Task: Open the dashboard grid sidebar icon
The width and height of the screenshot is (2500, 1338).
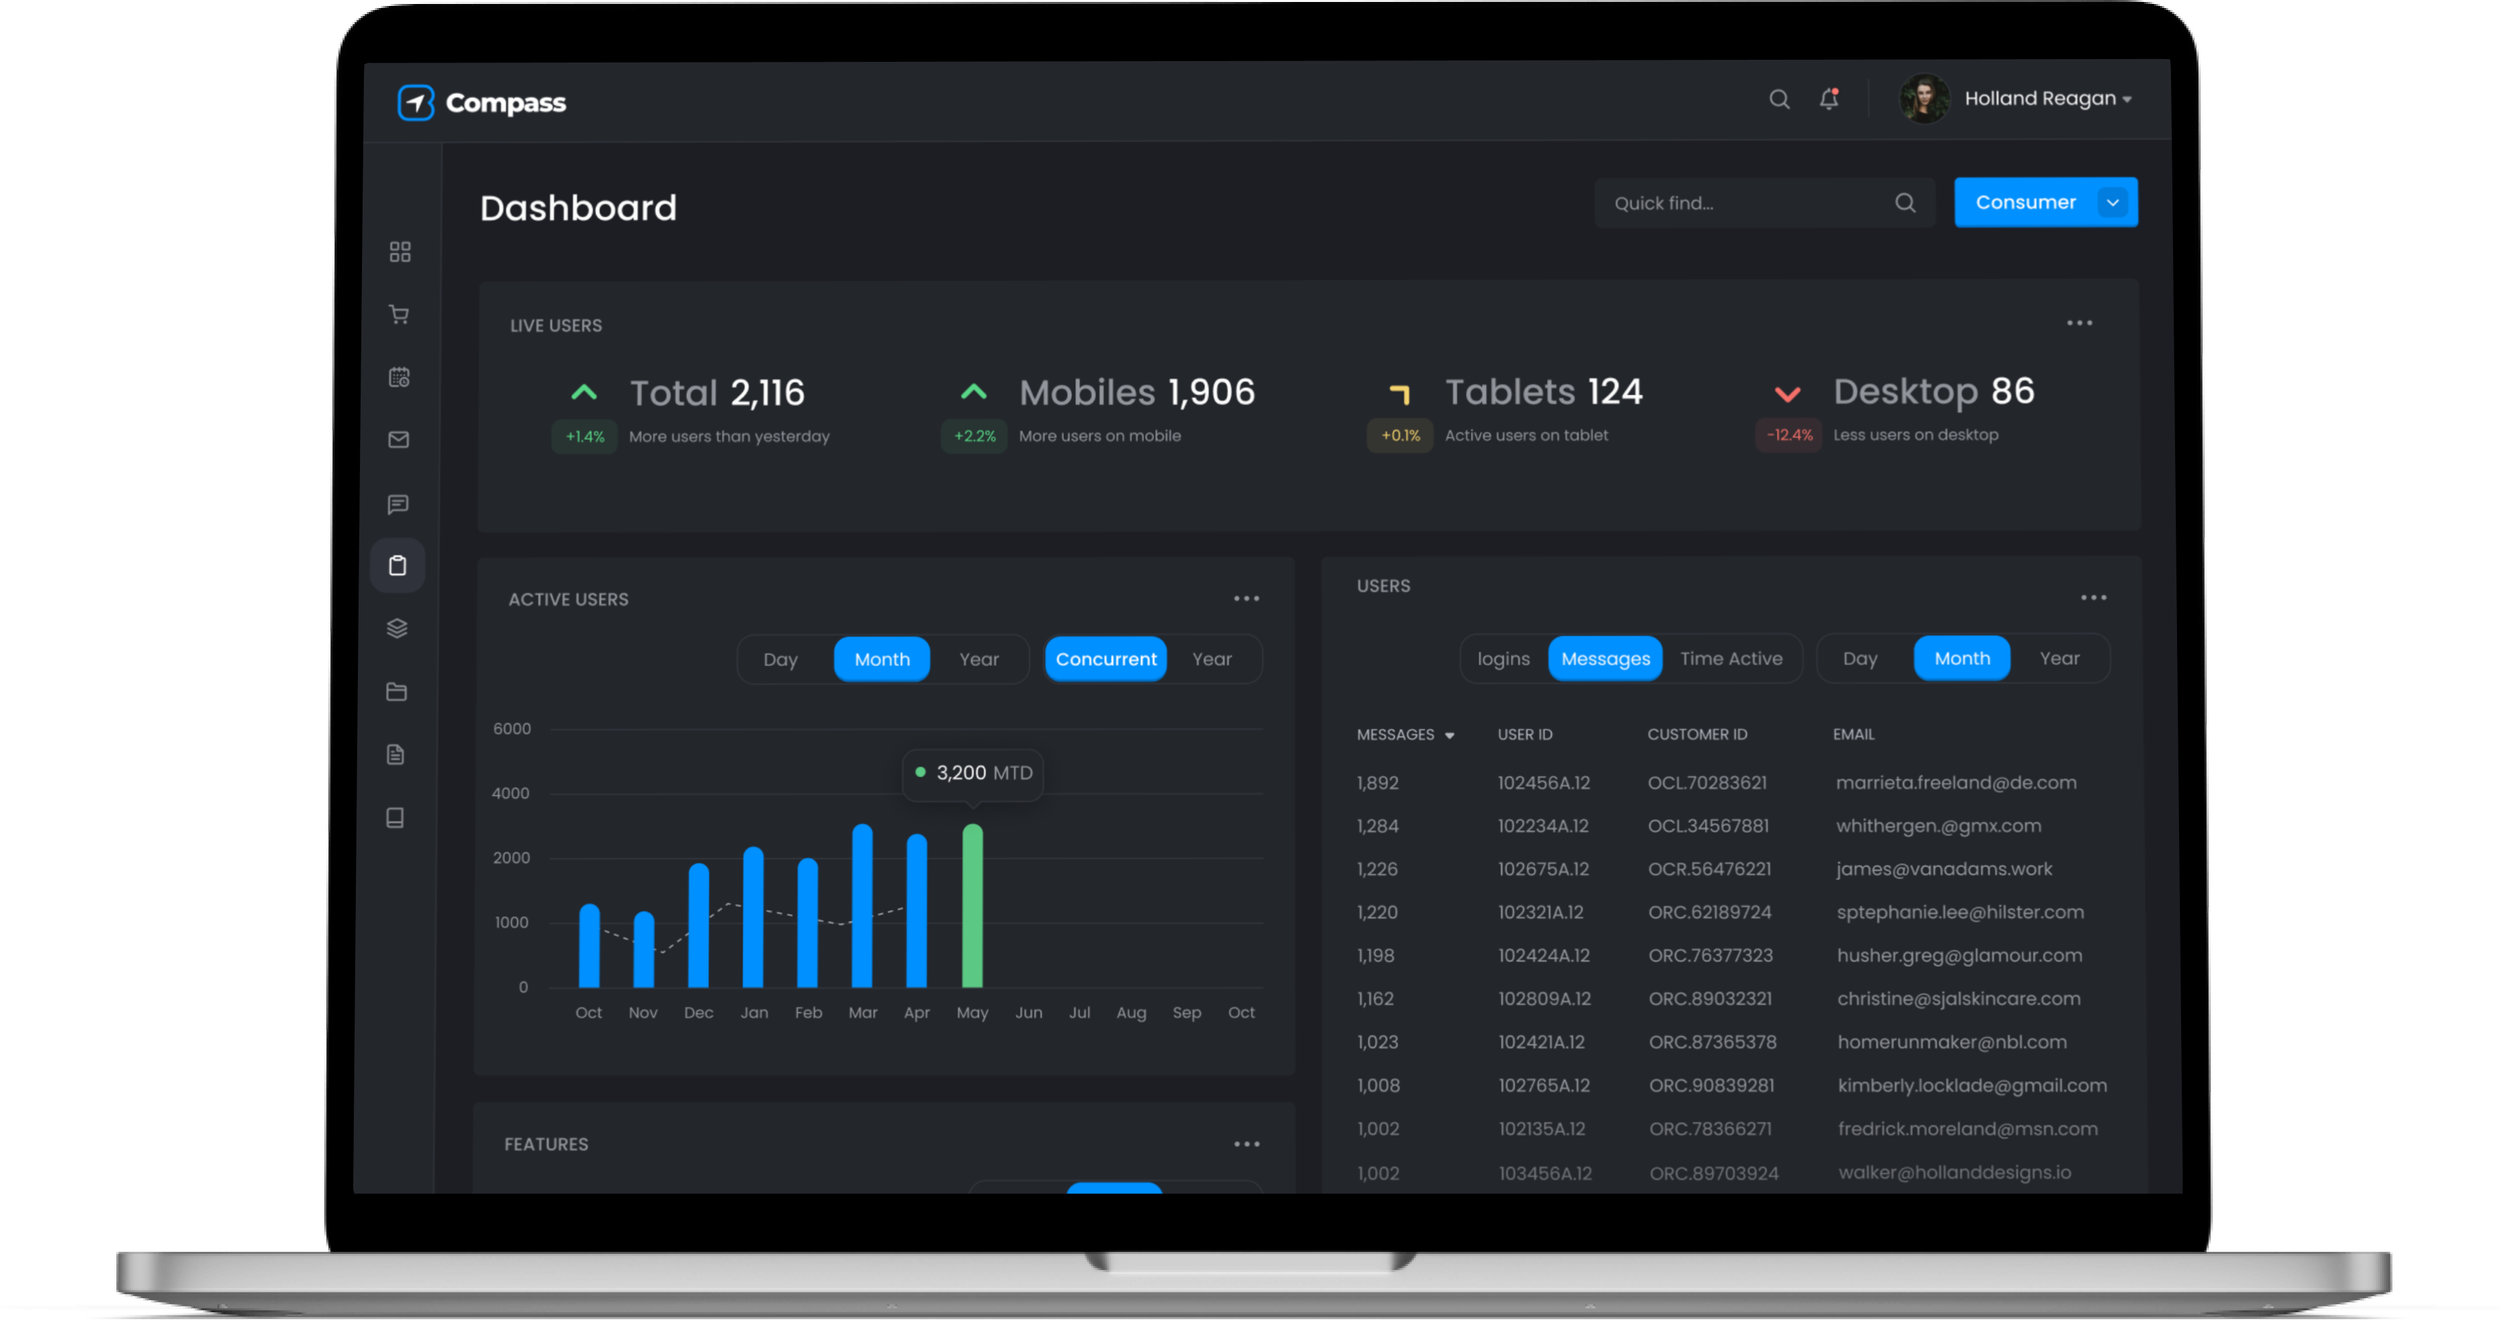Action: [400, 252]
